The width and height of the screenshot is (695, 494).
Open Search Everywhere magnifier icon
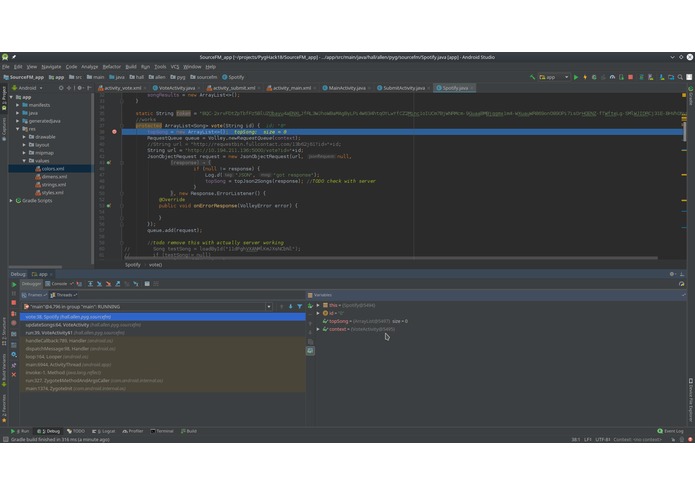(x=680, y=77)
